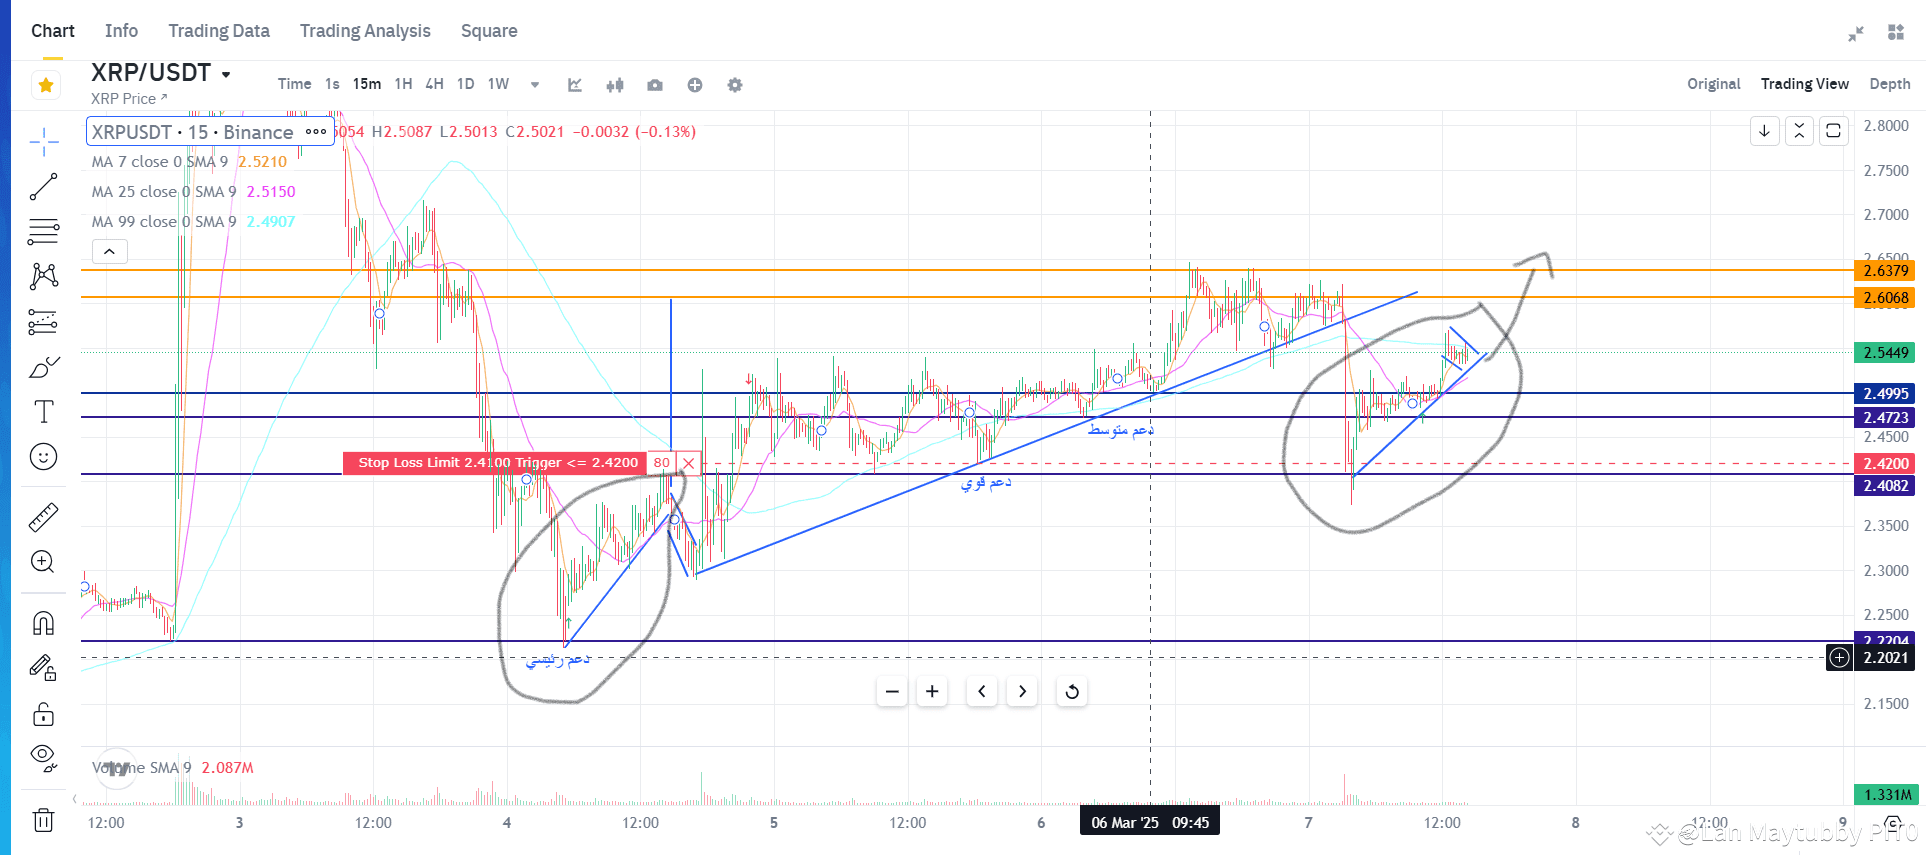Activate the zoom in tool
Screen dimensions: 1926x855
(43, 562)
